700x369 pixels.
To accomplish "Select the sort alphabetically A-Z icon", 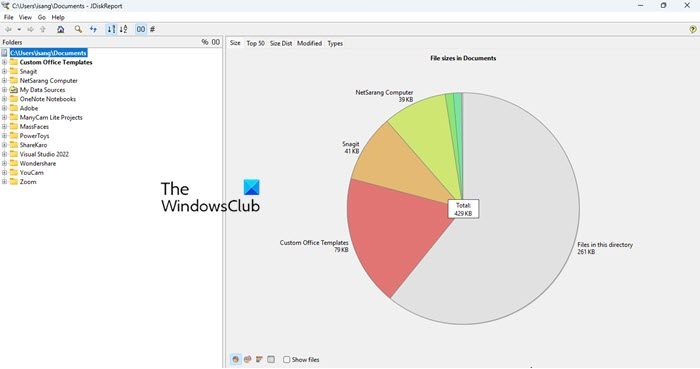I will (123, 29).
